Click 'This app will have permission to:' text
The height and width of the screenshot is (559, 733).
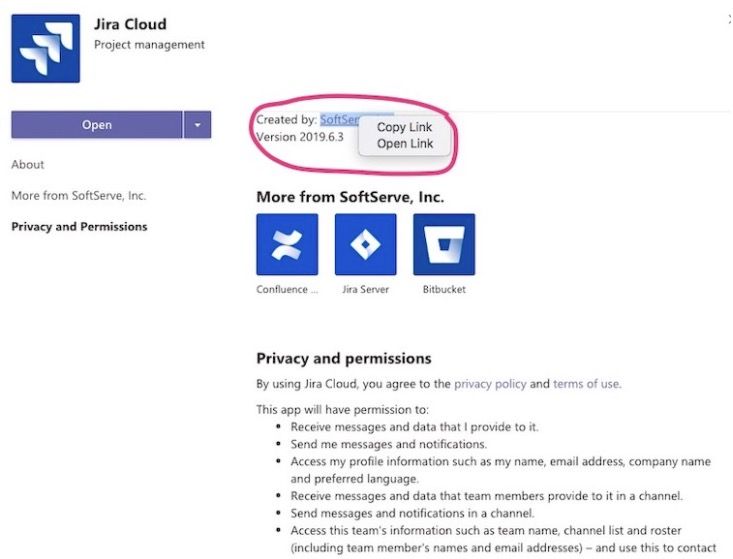(x=342, y=409)
